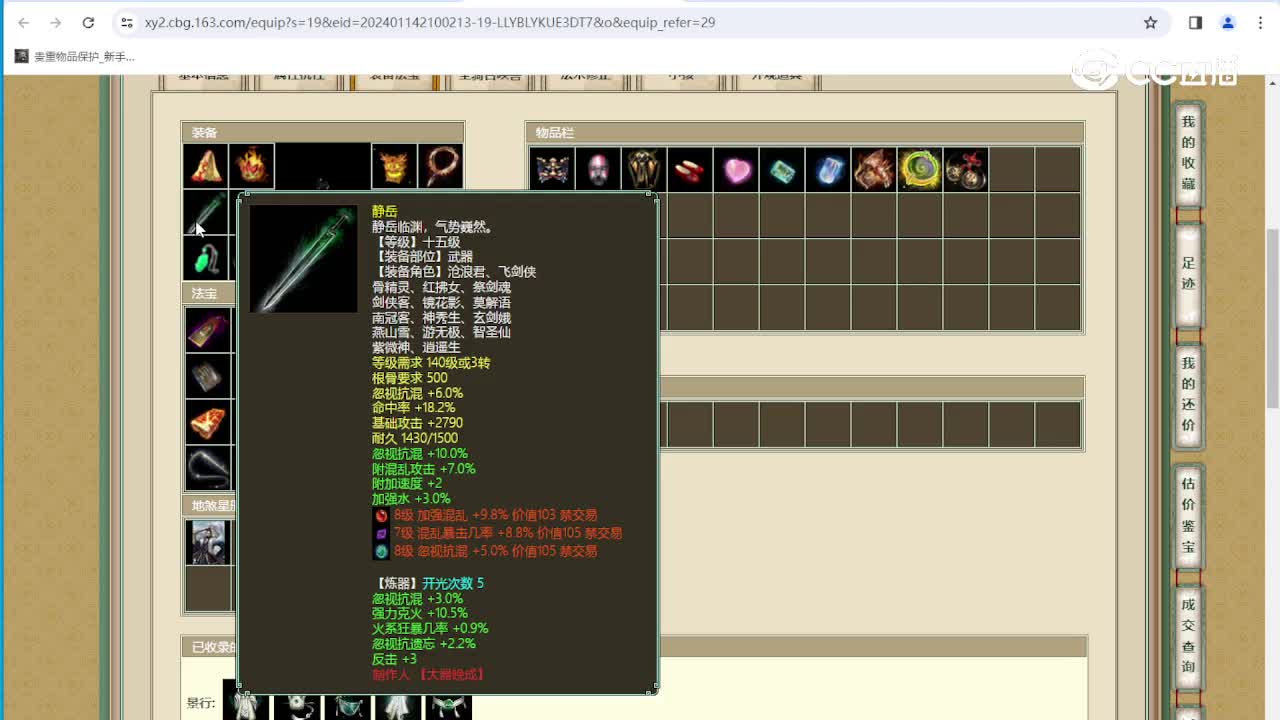Click the golden armor inventory item
The image size is (1280, 720).
tap(644, 170)
